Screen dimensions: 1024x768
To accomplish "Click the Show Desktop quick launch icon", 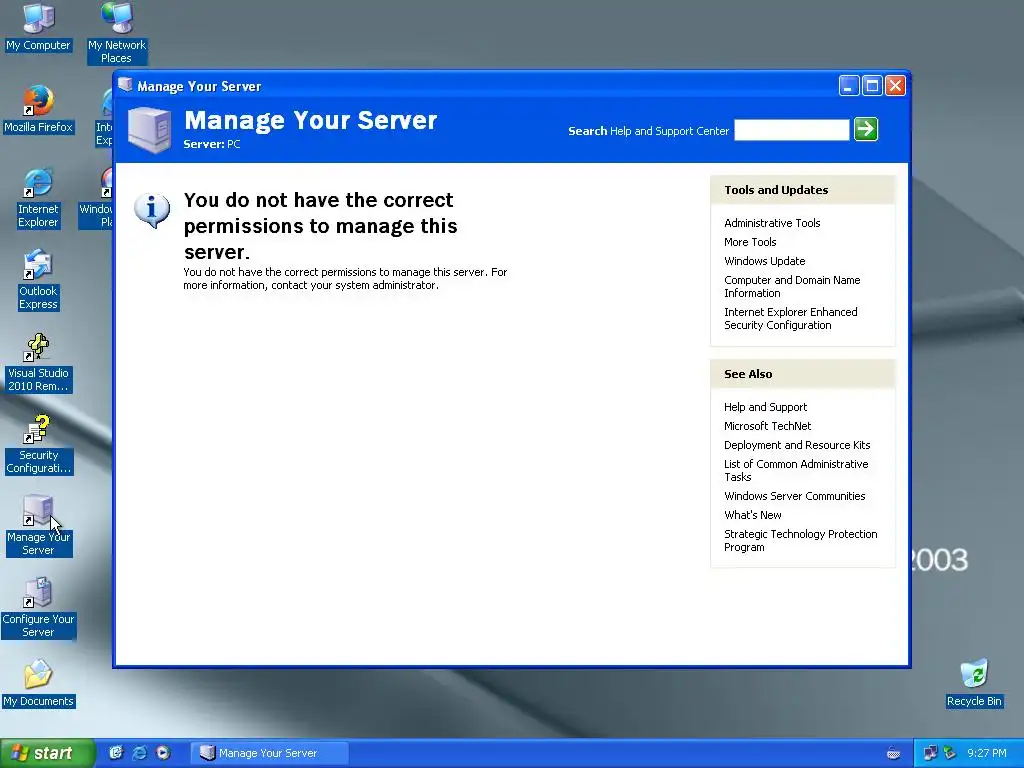I will pyautogui.click(x=116, y=752).
